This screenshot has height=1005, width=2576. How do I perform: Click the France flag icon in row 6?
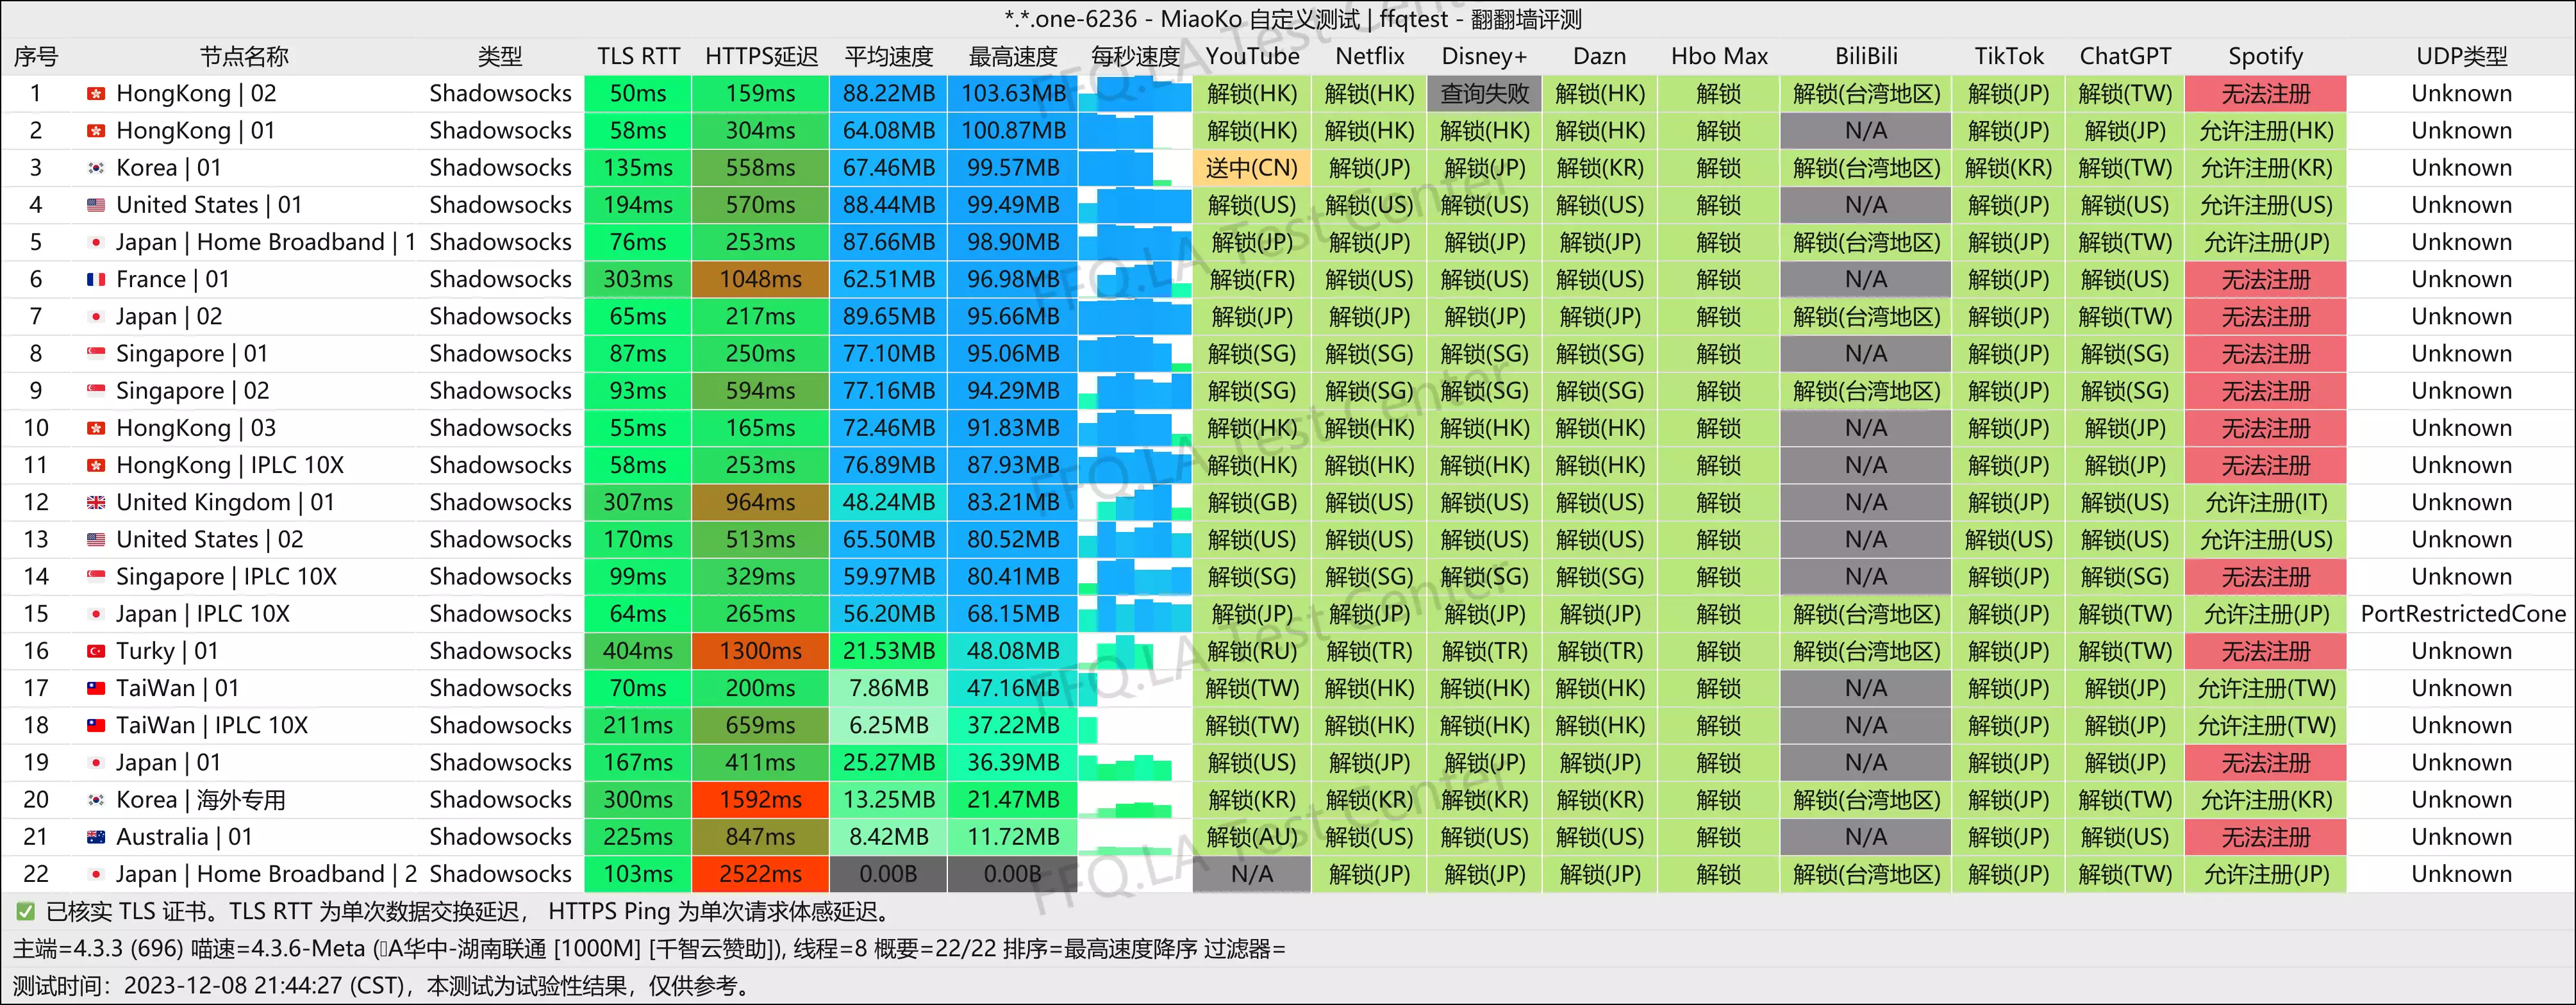pos(96,280)
